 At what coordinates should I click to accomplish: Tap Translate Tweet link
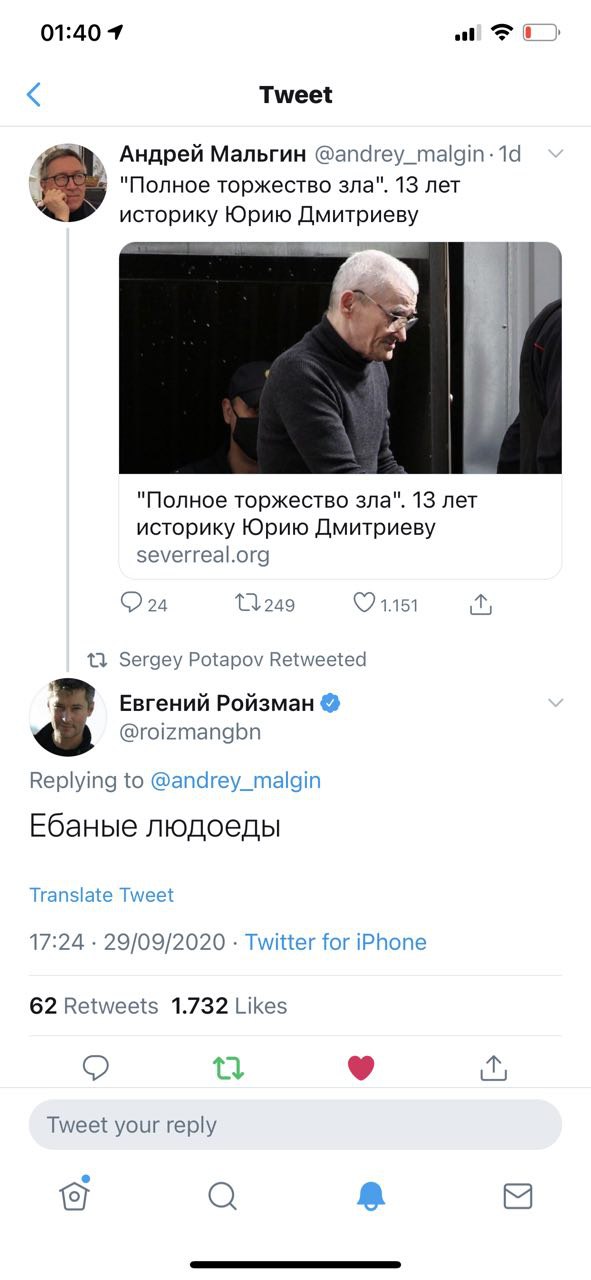point(101,895)
